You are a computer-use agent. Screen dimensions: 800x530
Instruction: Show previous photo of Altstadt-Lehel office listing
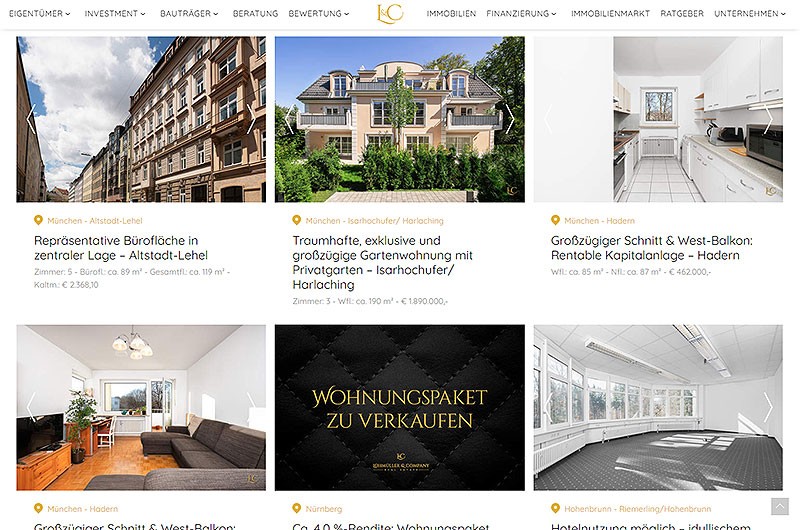[31, 119]
